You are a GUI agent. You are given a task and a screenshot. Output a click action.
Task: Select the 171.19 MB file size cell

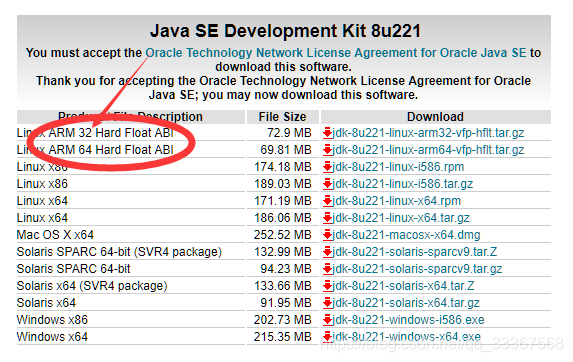click(x=283, y=201)
